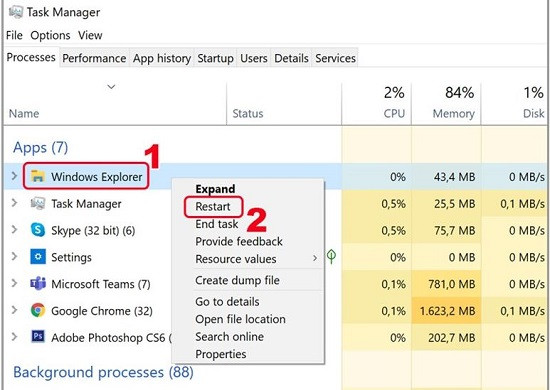Open the File menu
The image size is (550, 390).
point(14,35)
